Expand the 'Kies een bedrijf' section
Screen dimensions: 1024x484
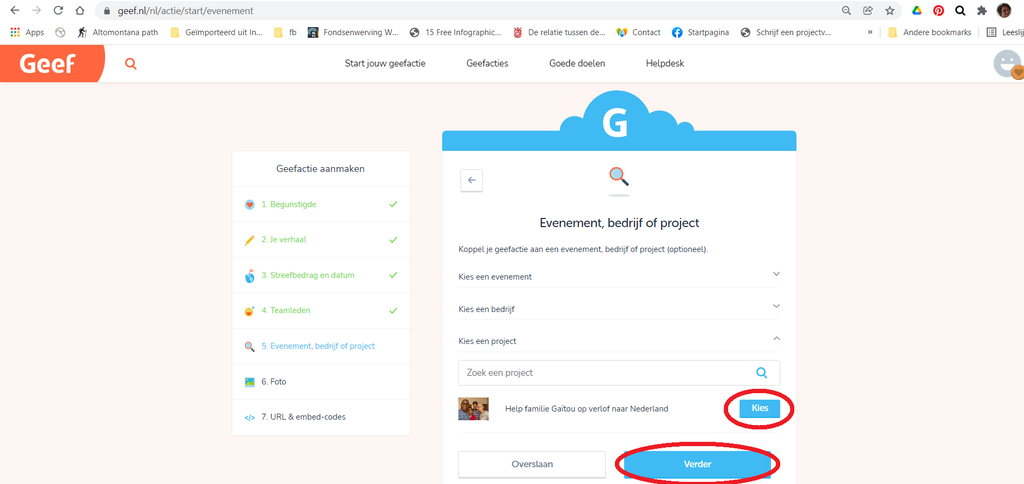[776, 307]
